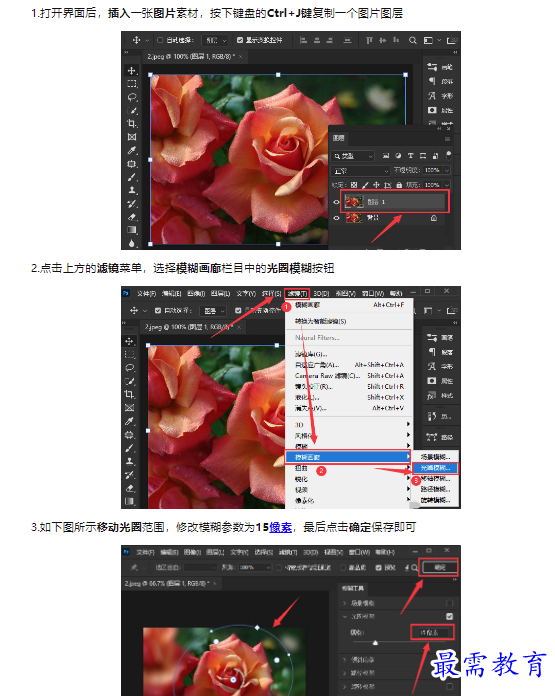Enable the field blur checkbox in blur tools panel
Viewport: 555px width, 696px height.
(x=449, y=603)
